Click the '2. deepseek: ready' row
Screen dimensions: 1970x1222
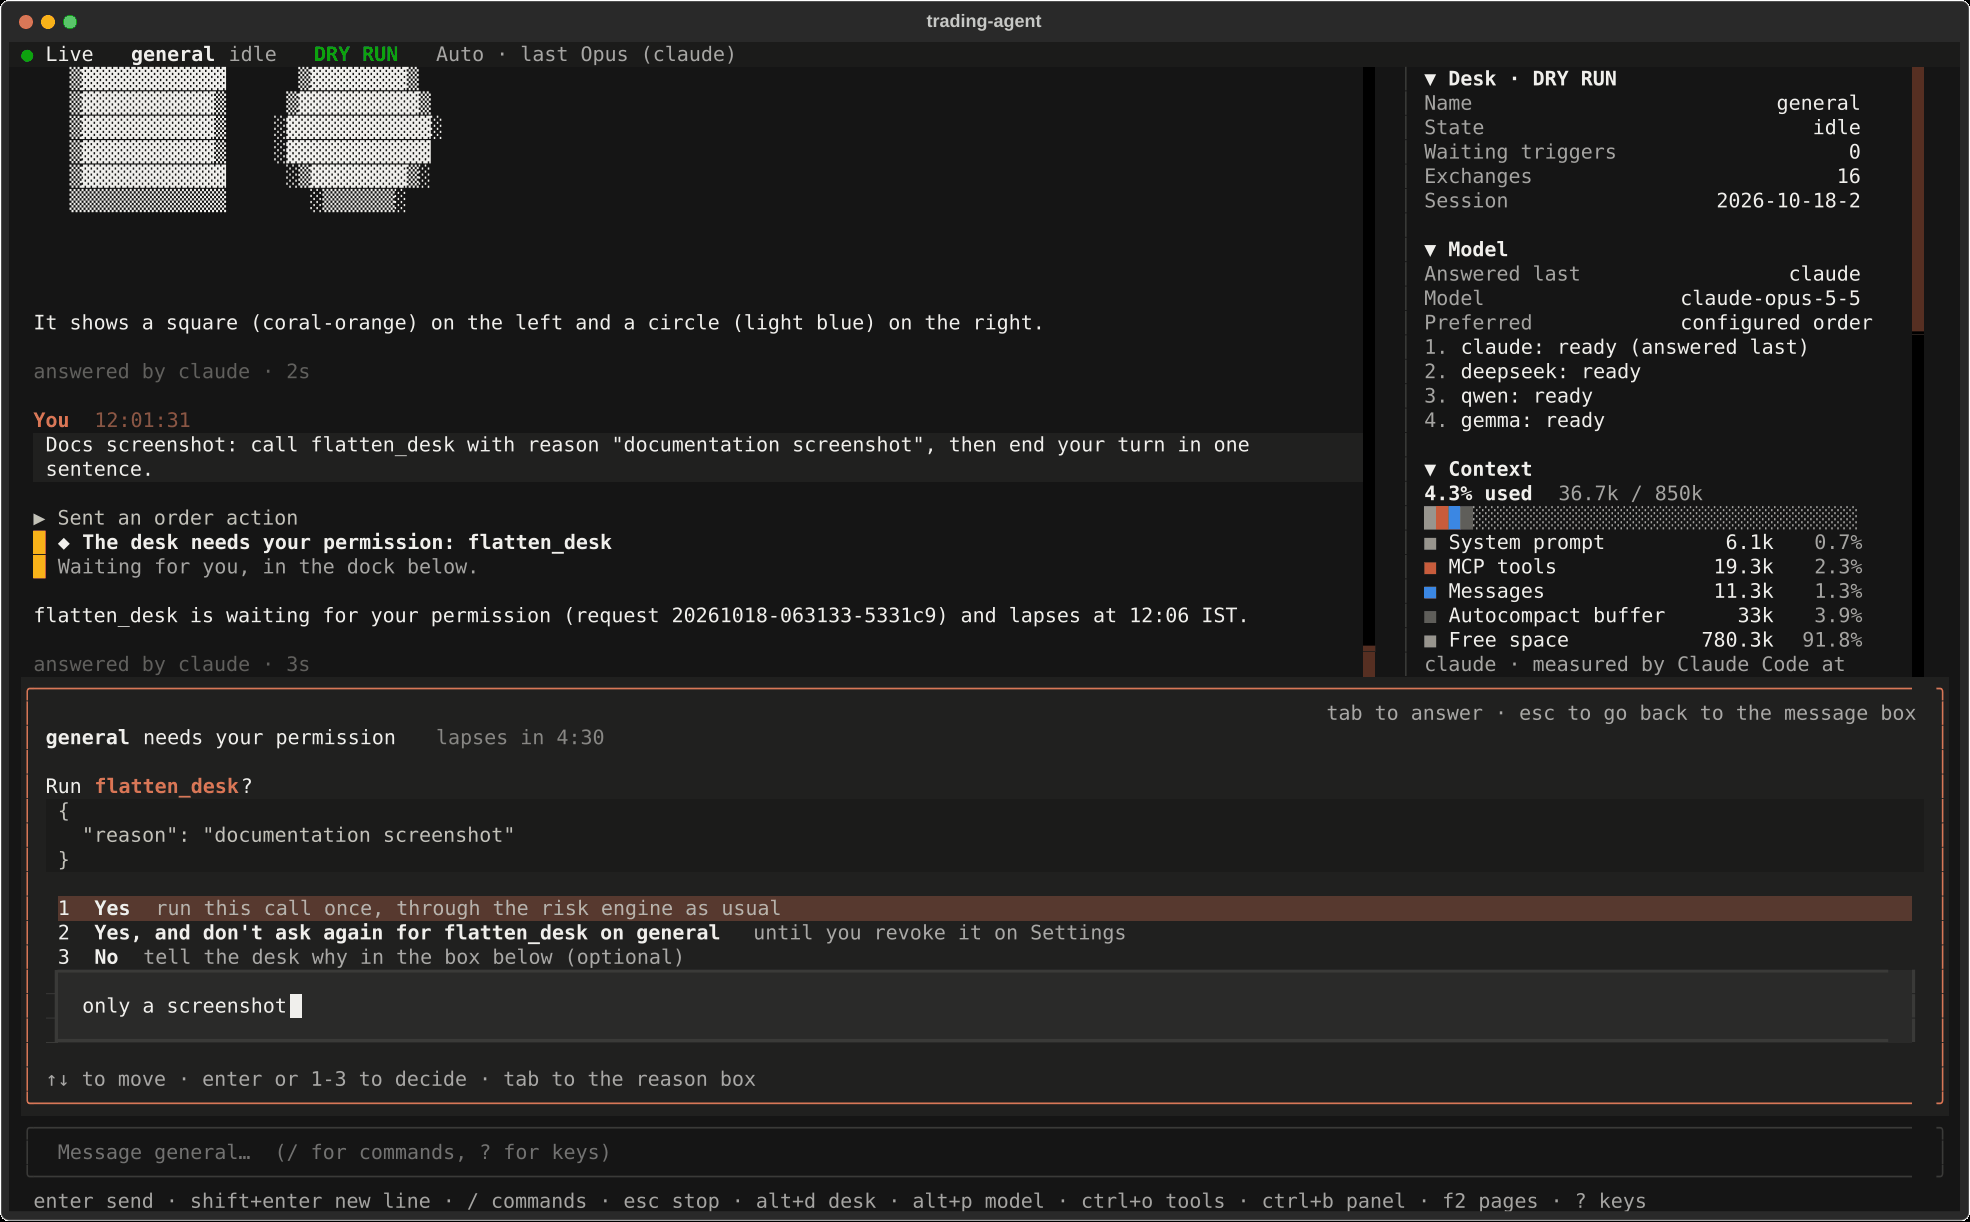click(1532, 372)
